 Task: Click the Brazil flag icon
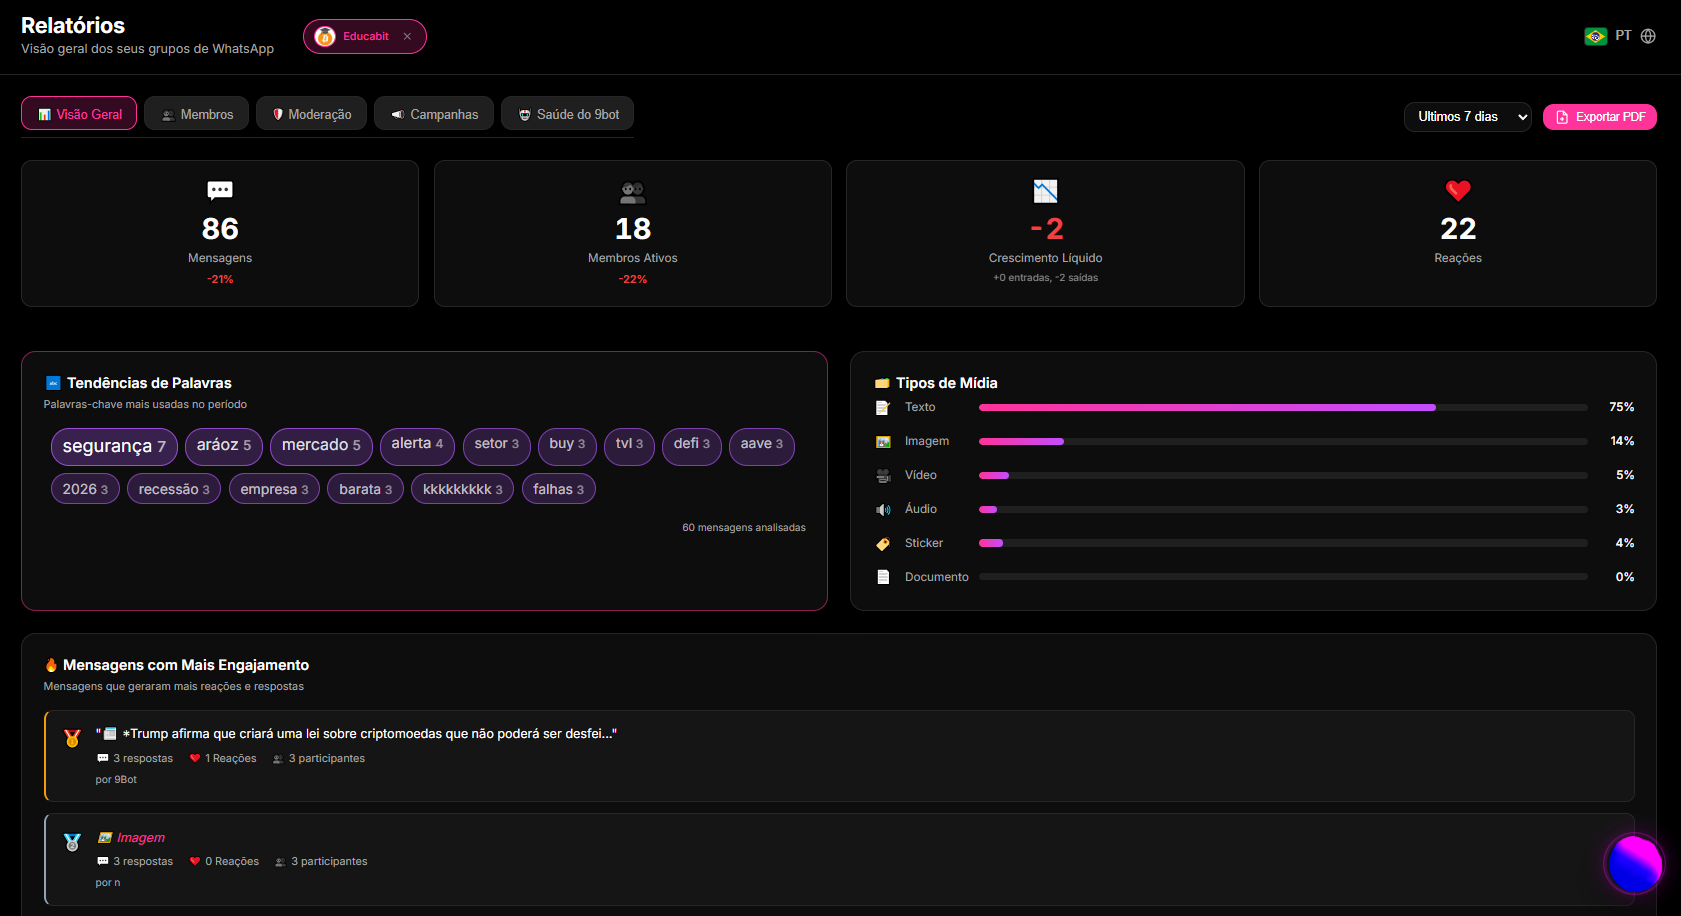tap(1596, 36)
